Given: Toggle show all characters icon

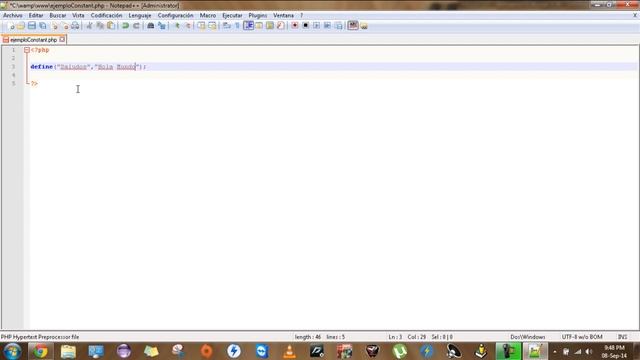Looking at the screenshot, I should coord(238,26).
